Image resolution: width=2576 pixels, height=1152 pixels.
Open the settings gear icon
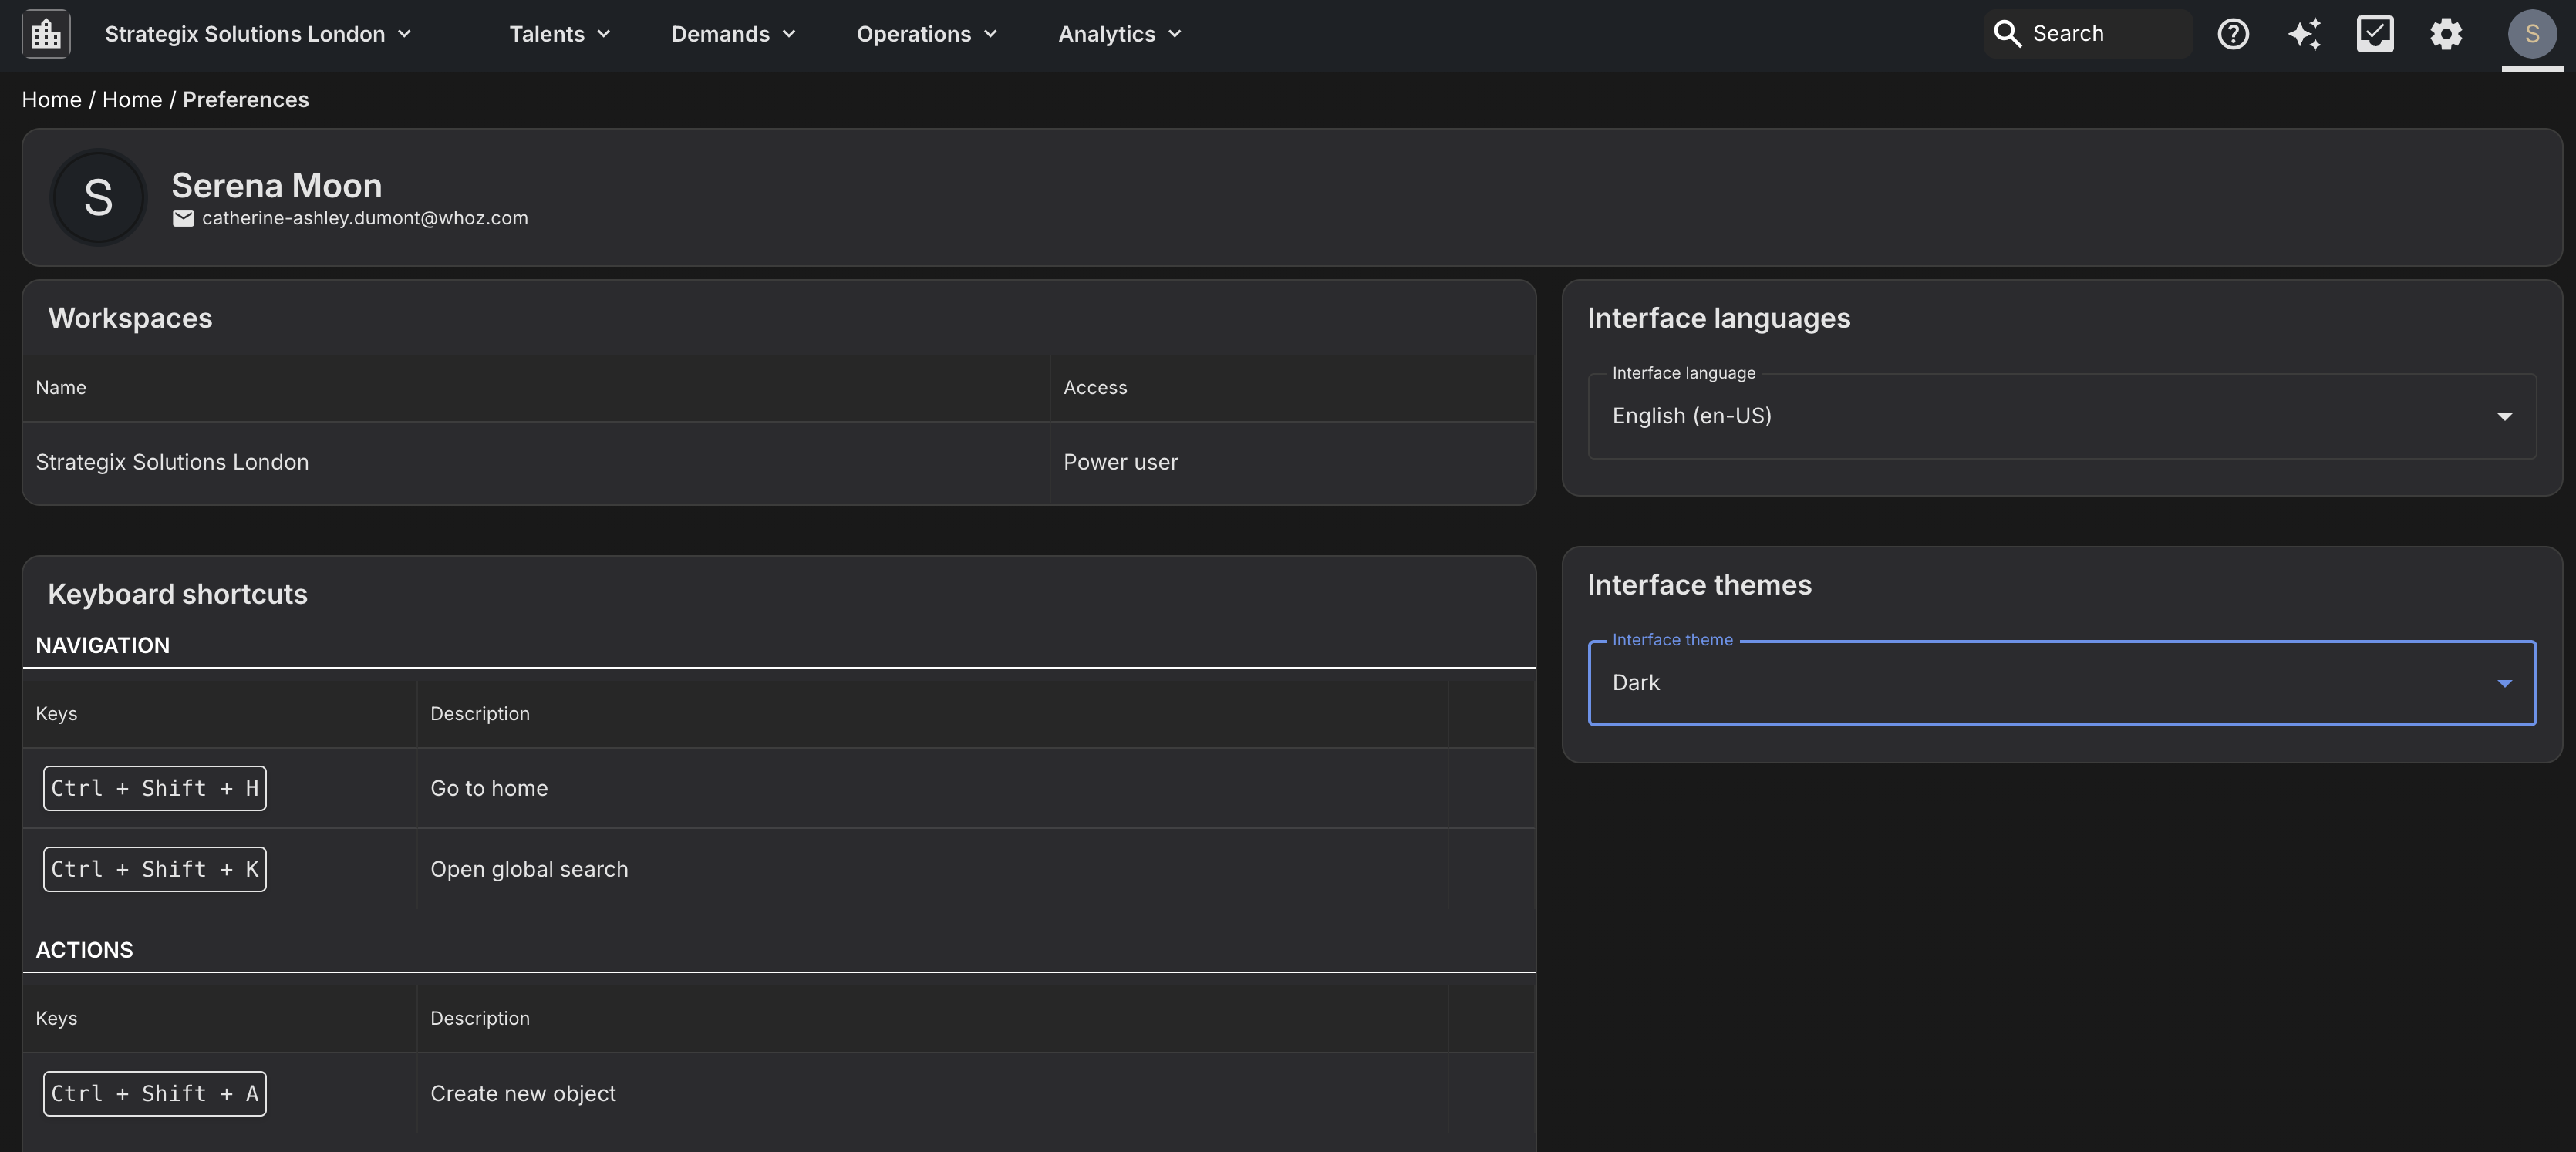pyautogui.click(x=2446, y=33)
